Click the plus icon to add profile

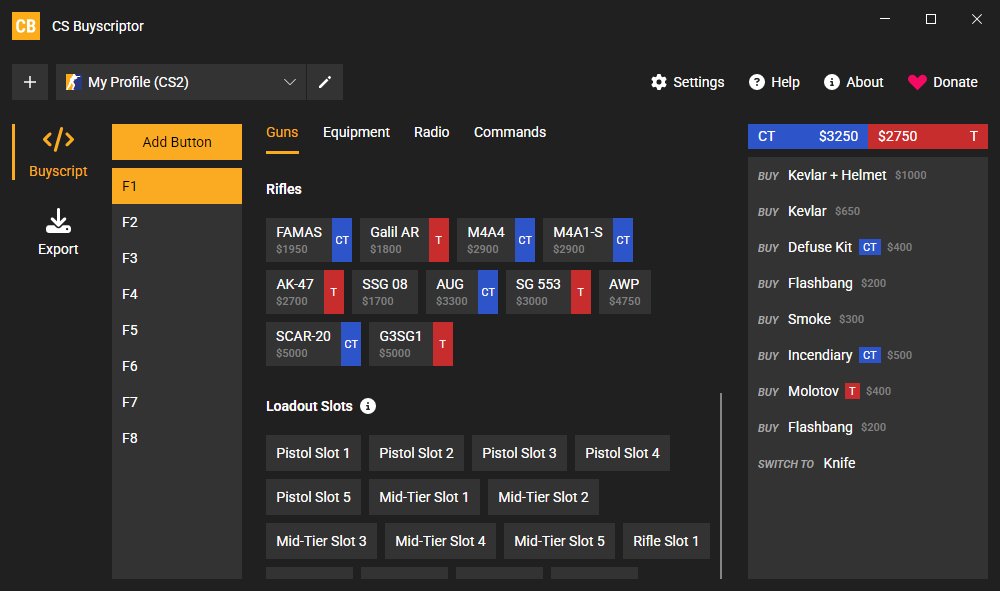[30, 82]
